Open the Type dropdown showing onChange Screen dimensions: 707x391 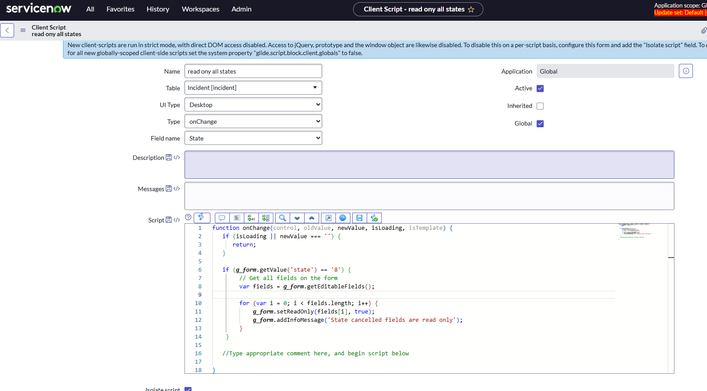[253, 121]
